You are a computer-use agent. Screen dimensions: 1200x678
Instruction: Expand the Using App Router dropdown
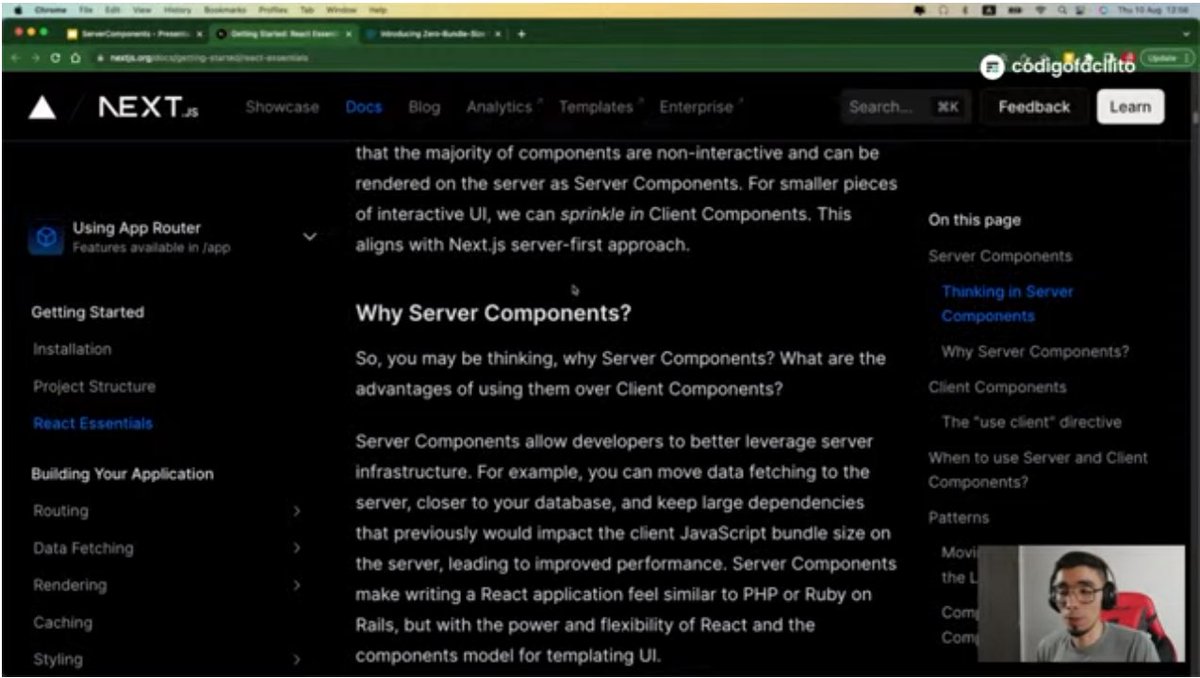(309, 237)
